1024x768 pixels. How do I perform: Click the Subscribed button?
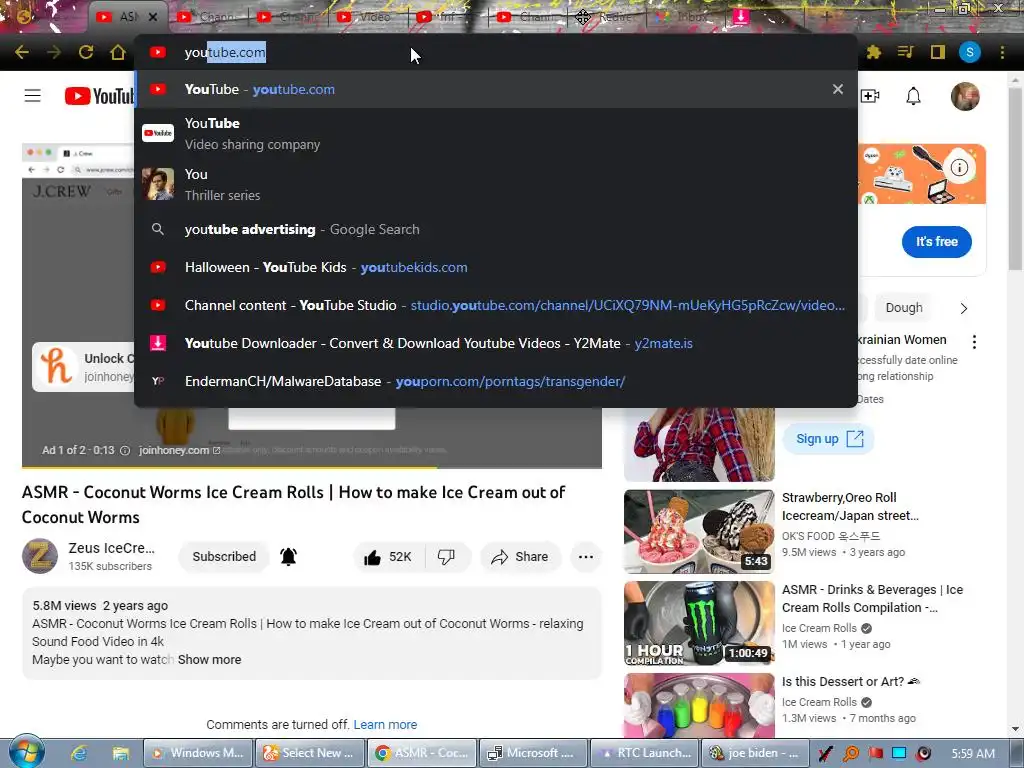(x=224, y=556)
